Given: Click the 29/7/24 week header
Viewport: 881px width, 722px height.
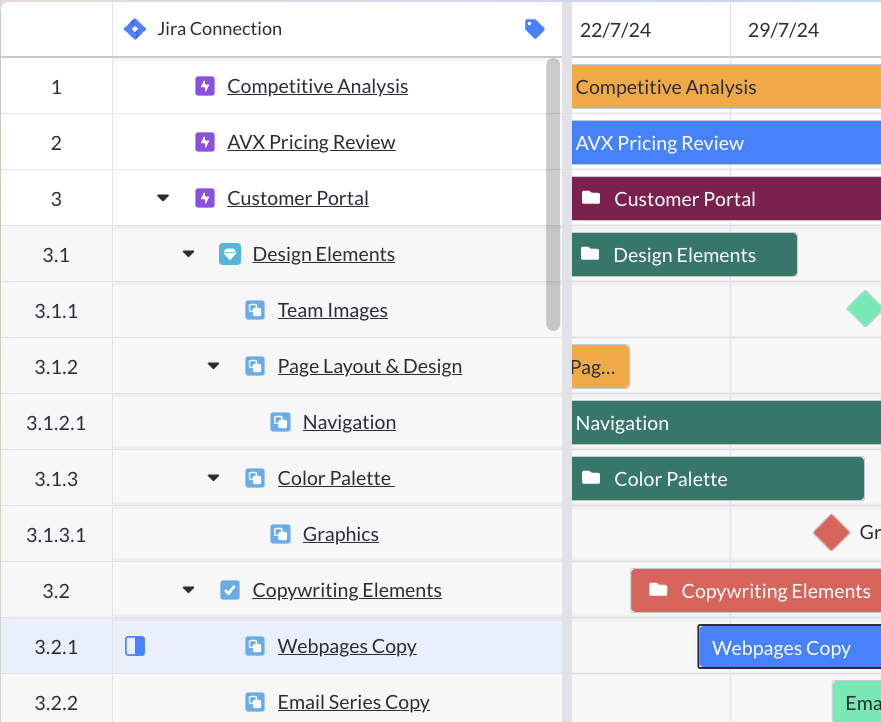Looking at the screenshot, I should 806,29.
